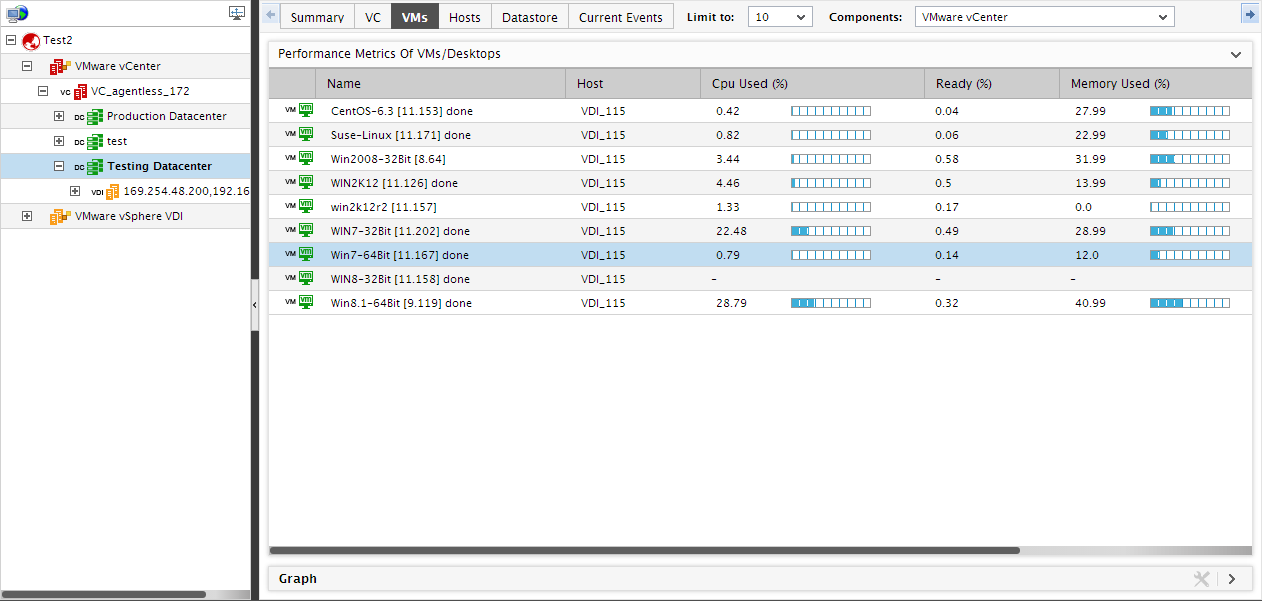1262x601 pixels.
Task: Expand the test datacenter node
Action: click(59, 141)
